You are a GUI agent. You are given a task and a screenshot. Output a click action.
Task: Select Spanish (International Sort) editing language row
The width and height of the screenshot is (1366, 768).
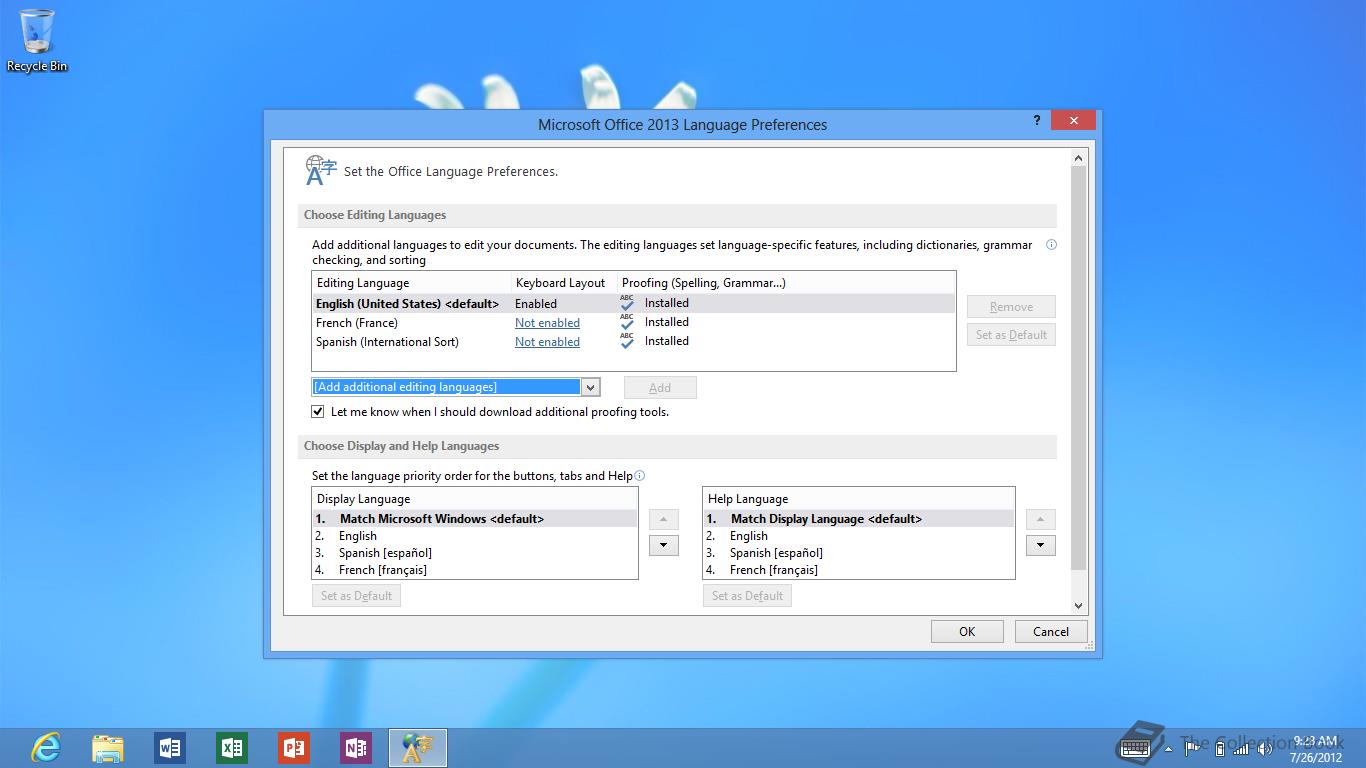pos(634,341)
